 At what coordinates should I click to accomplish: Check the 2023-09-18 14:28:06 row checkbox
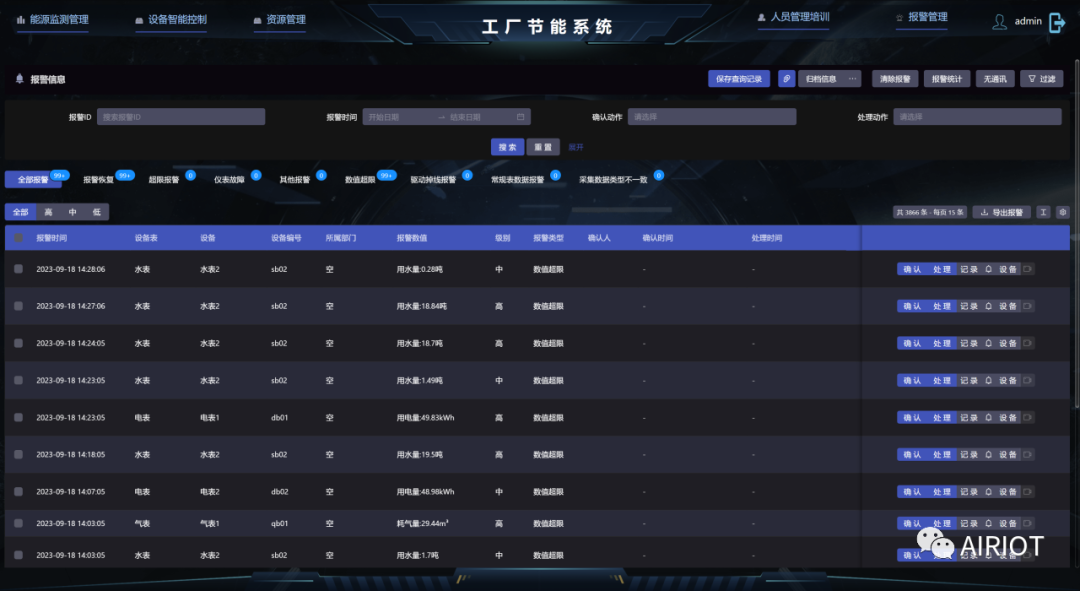(x=19, y=269)
